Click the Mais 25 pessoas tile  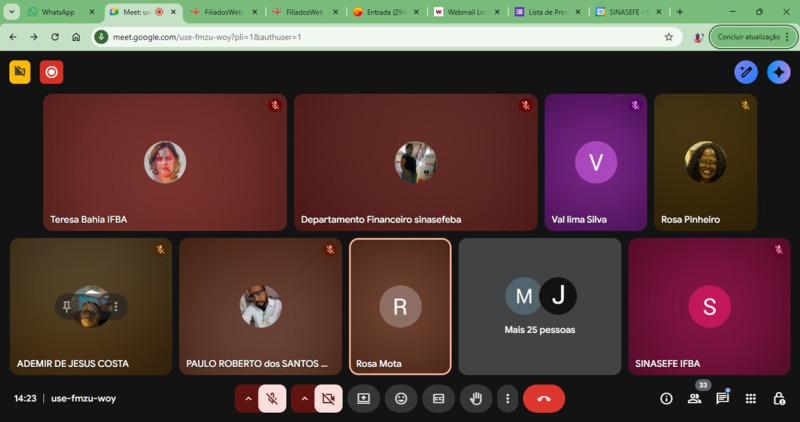[x=540, y=306]
